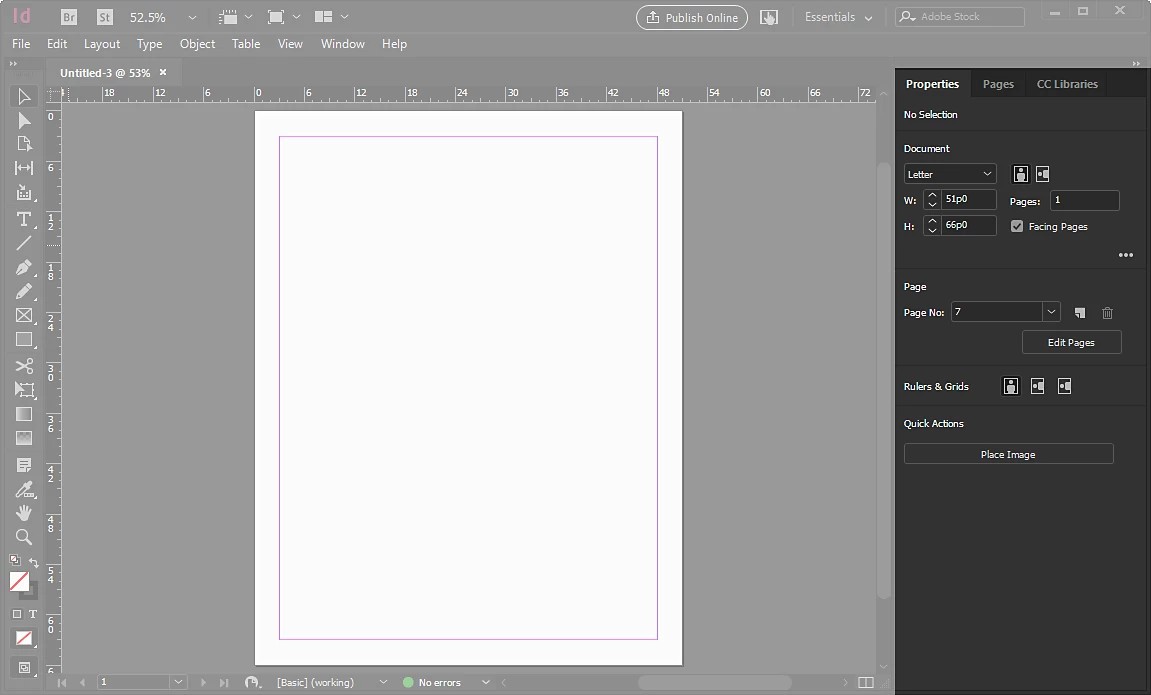Select the Scissors tool
The height and width of the screenshot is (695, 1151).
pos(23,365)
